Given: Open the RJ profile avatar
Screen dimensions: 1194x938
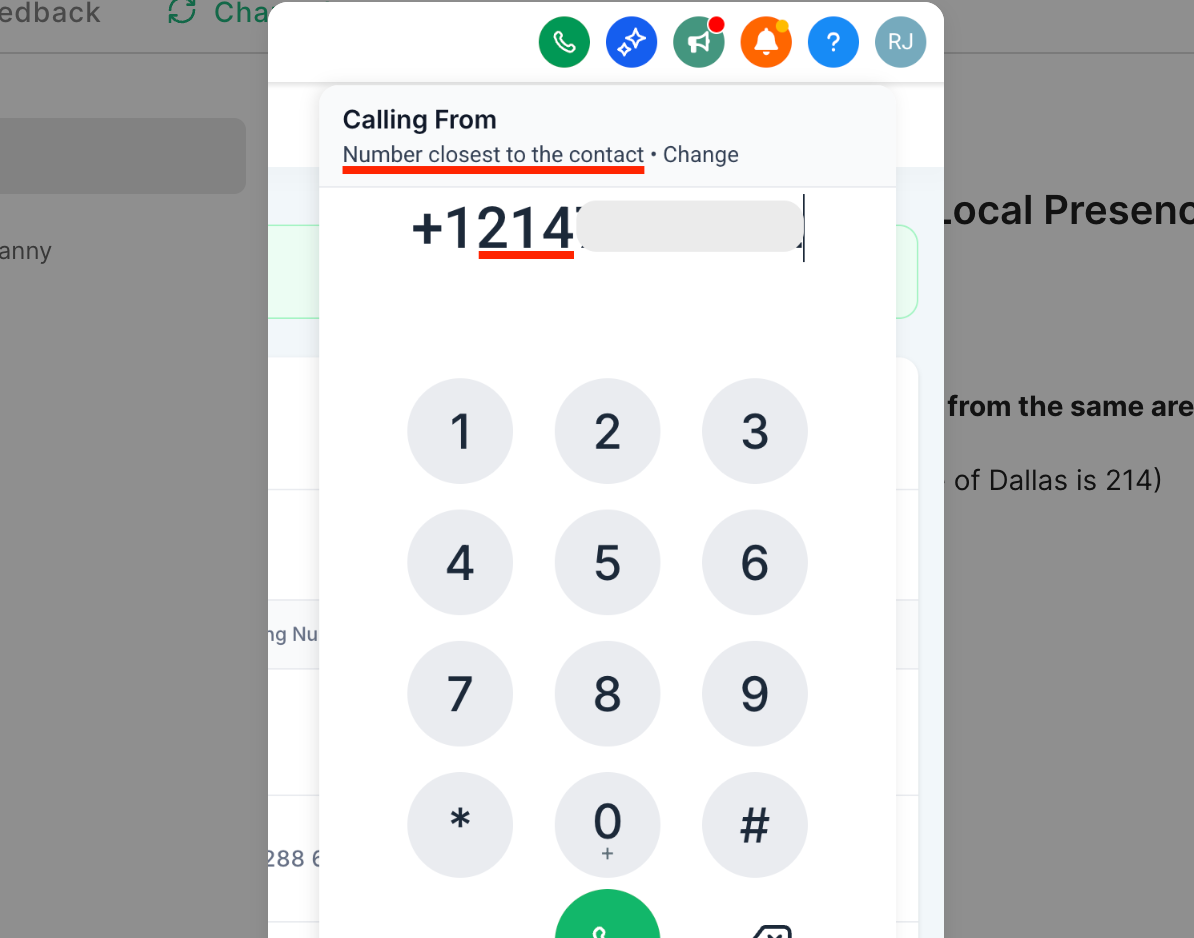Looking at the screenshot, I should 901,42.
